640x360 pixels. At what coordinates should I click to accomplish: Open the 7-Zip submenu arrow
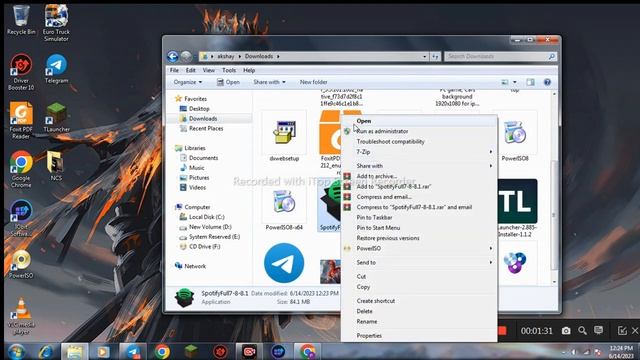coord(491,152)
